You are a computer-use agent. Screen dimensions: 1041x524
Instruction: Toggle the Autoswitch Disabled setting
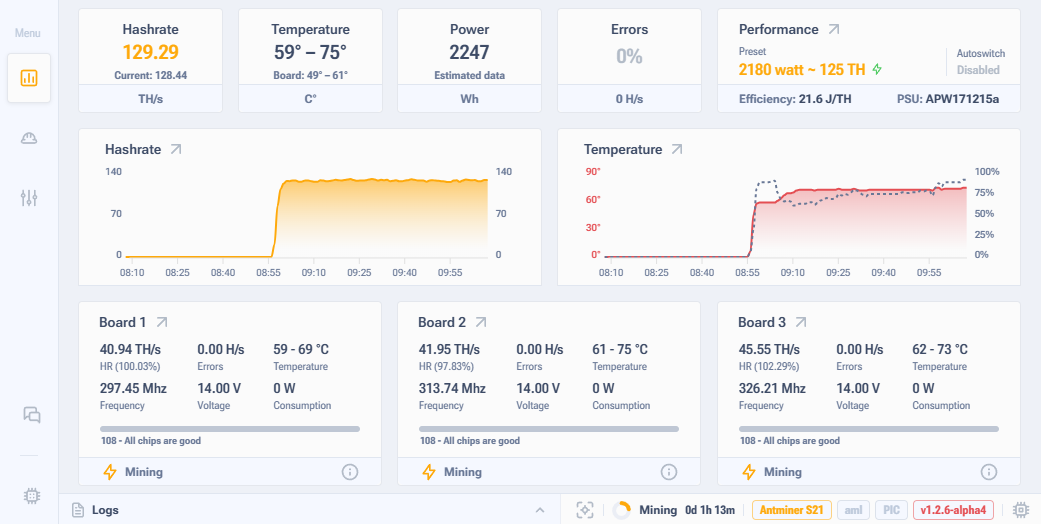976,70
